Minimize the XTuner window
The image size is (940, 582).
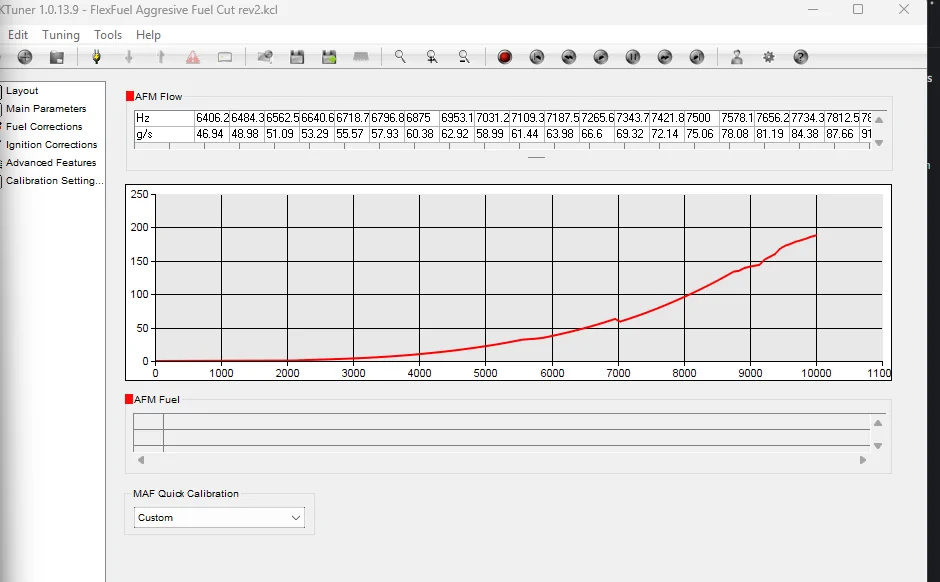tap(813, 9)
